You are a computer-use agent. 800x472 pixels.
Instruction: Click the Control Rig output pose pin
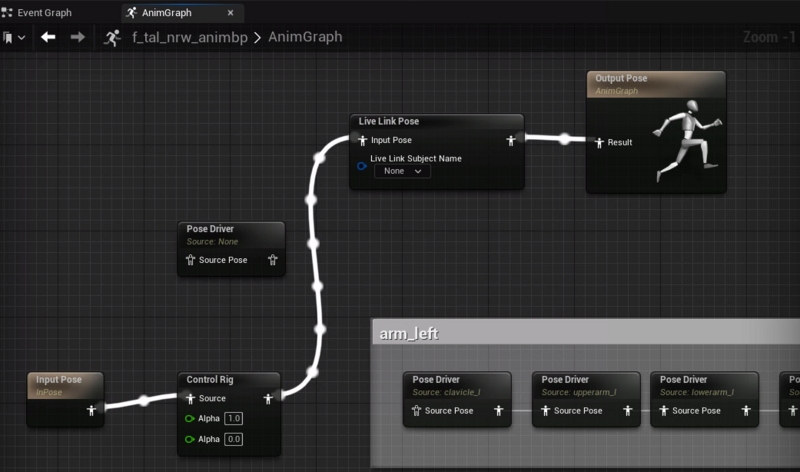pyautogui.click(x=268, y=398)
